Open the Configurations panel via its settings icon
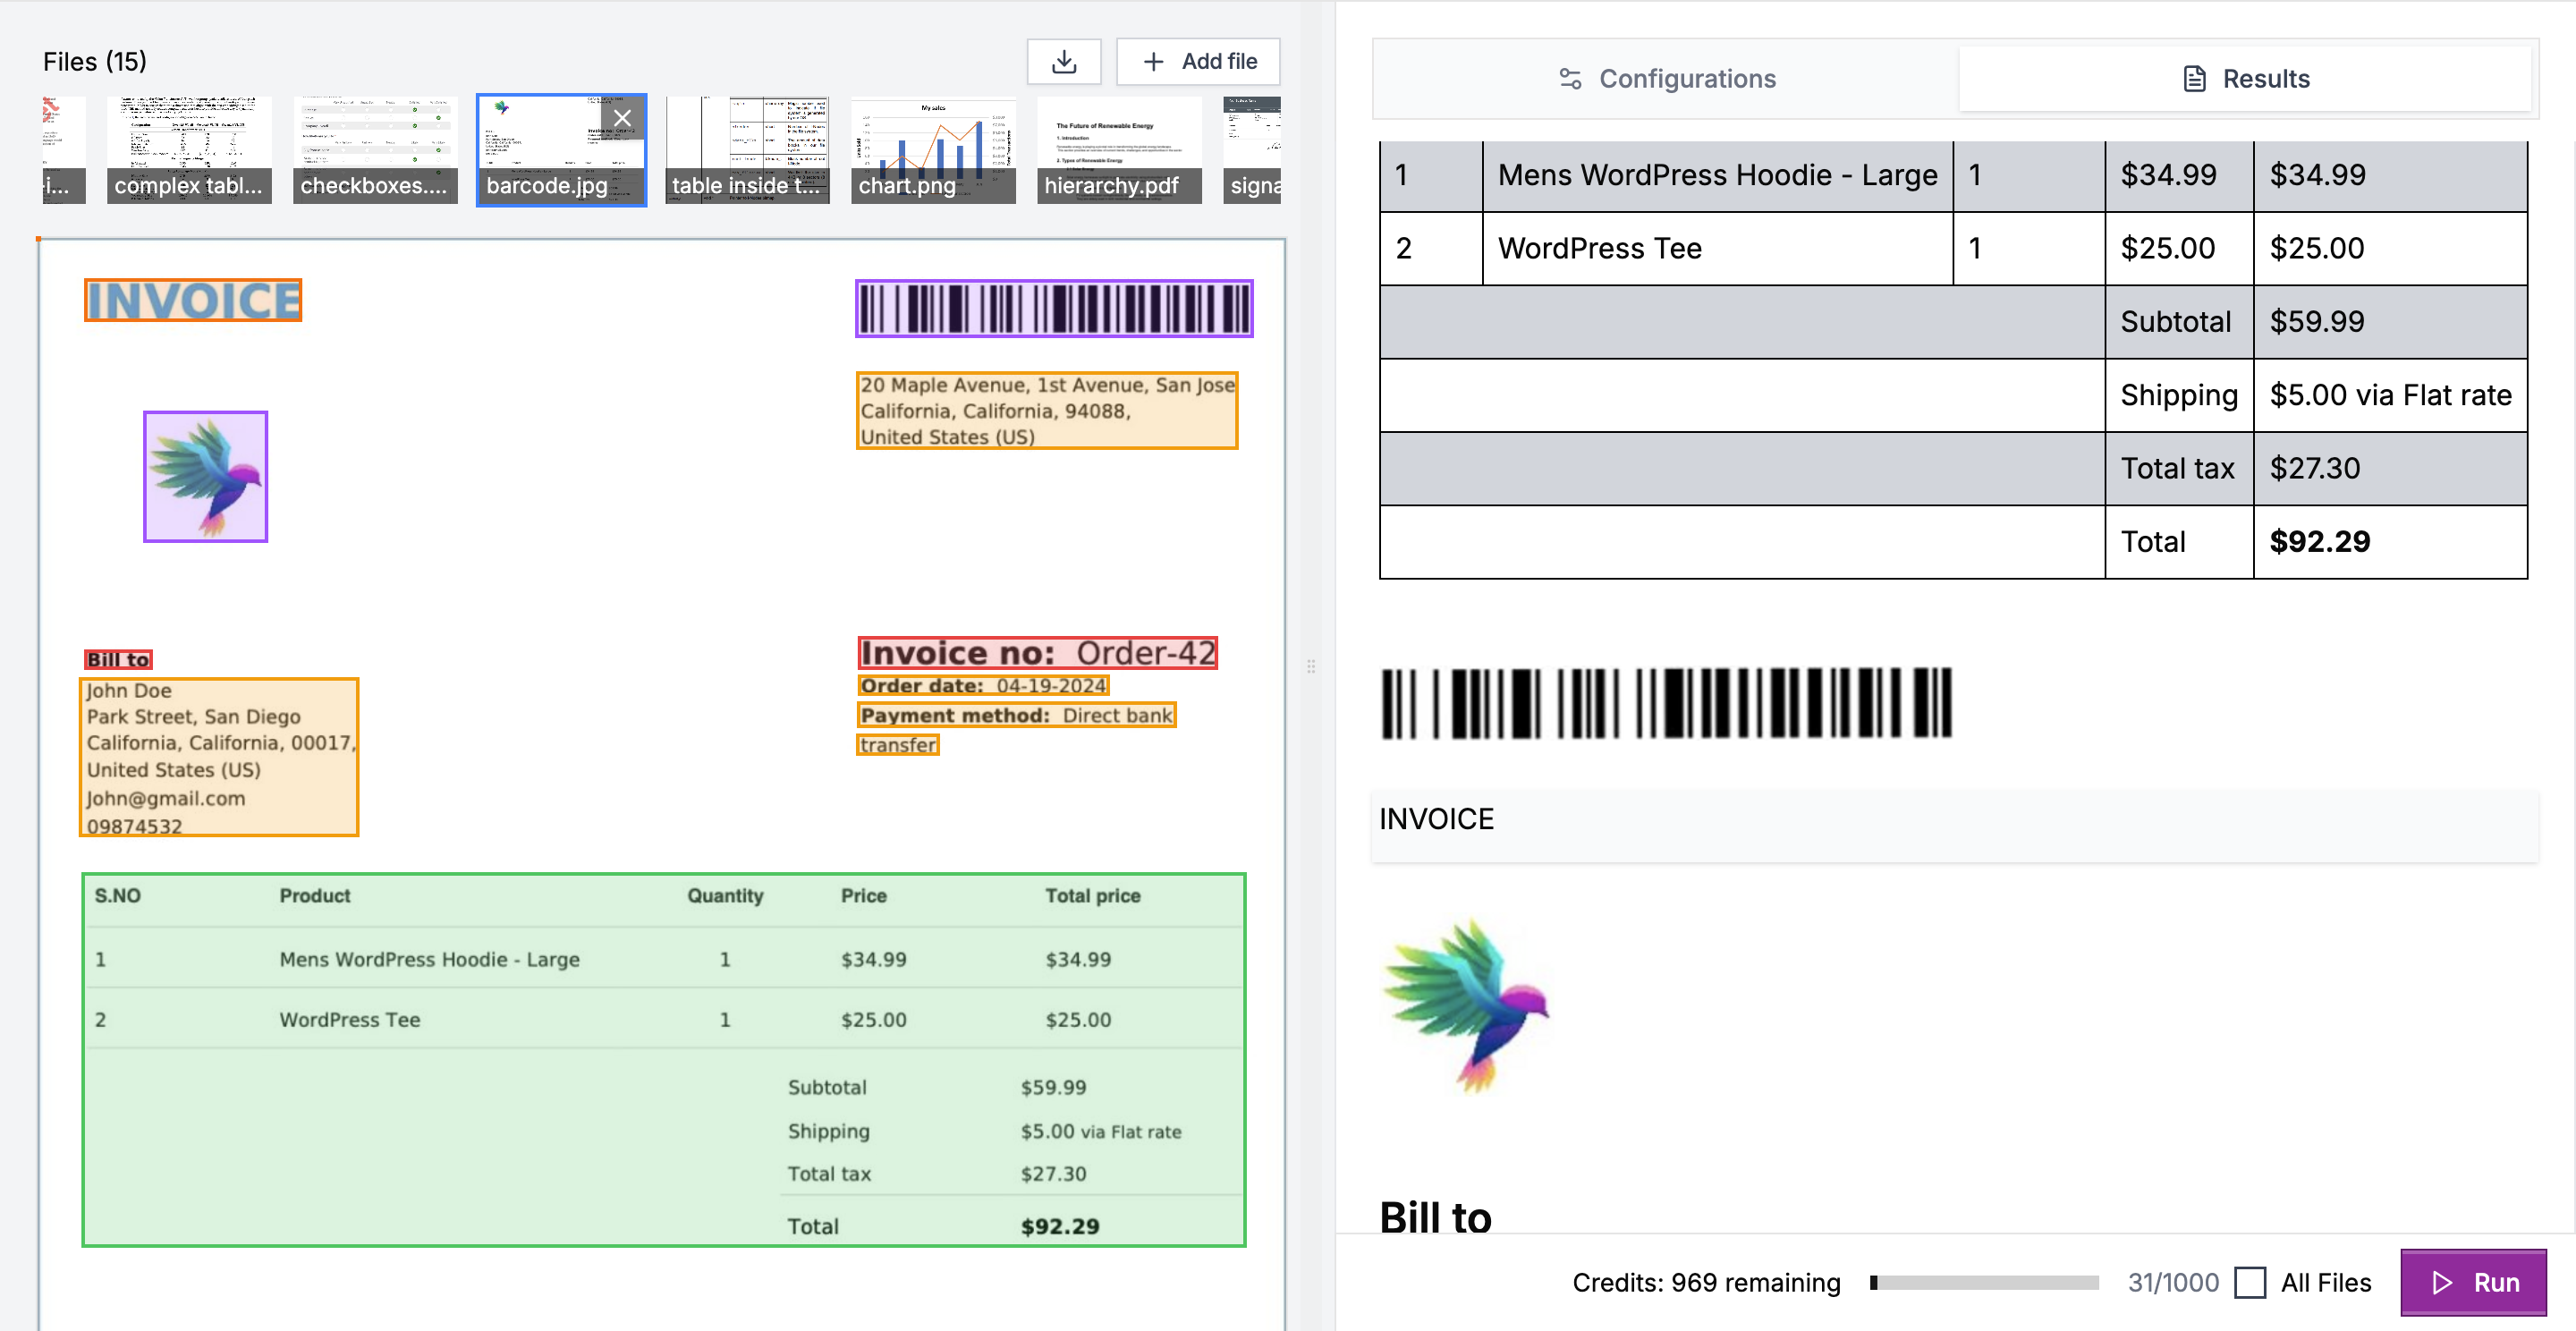The width and height of the screenshot is (2576, 1331). 1569,78
